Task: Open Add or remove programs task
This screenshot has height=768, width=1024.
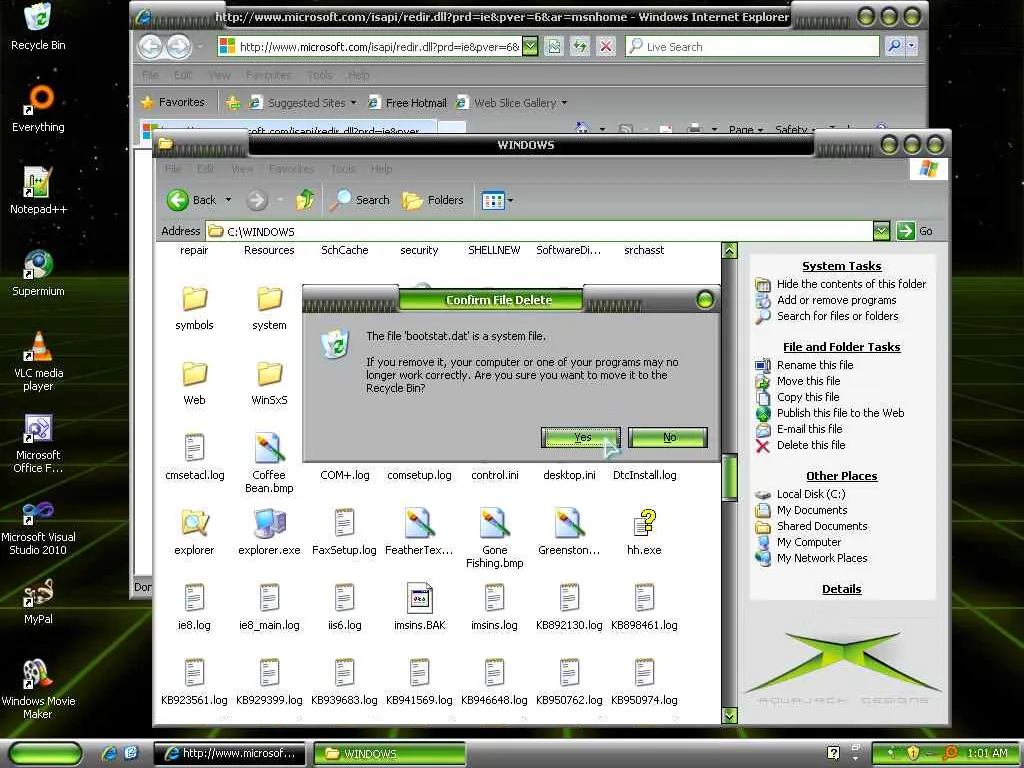Action: (x=836, y=300)
